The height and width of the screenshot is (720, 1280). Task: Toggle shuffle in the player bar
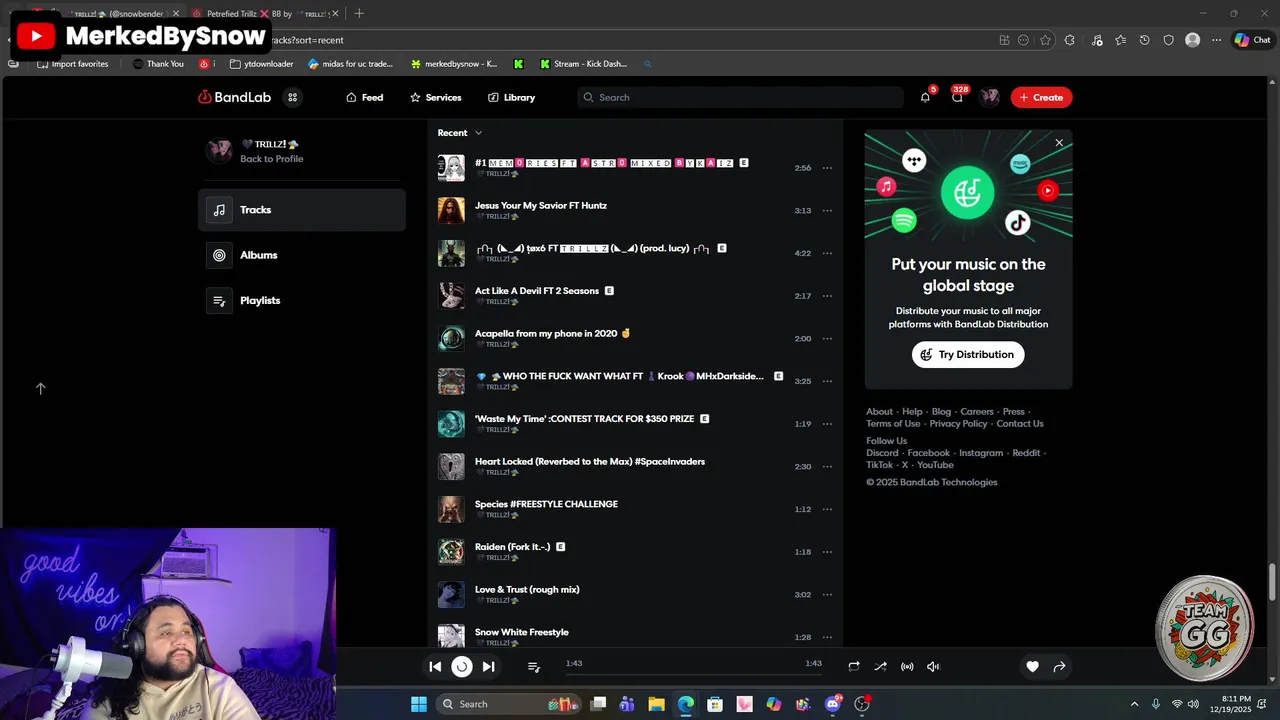880,666
